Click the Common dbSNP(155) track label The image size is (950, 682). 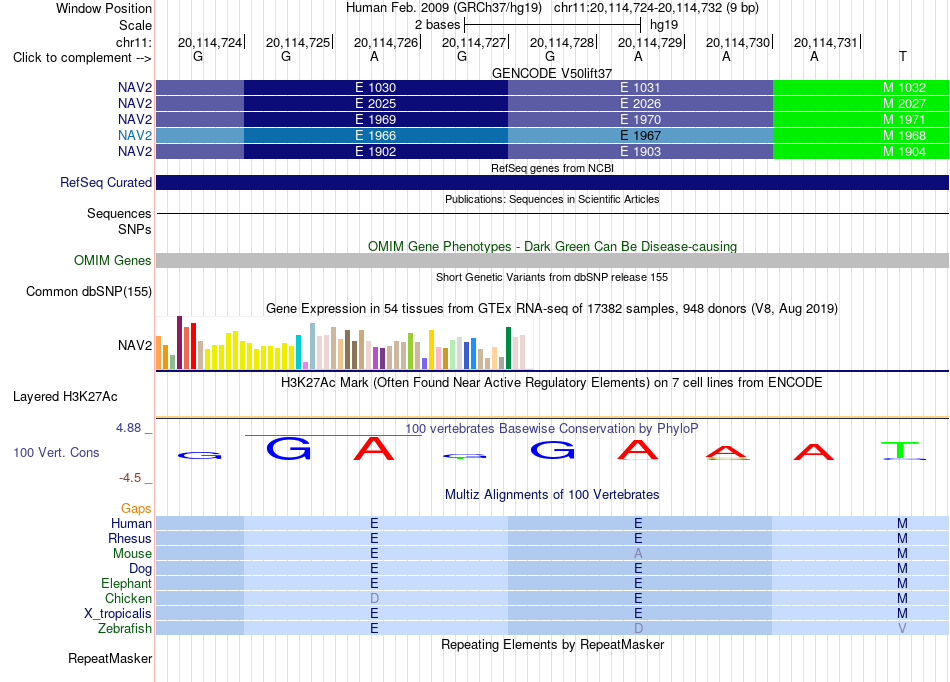pyautogui.click(x=88, y=291)
